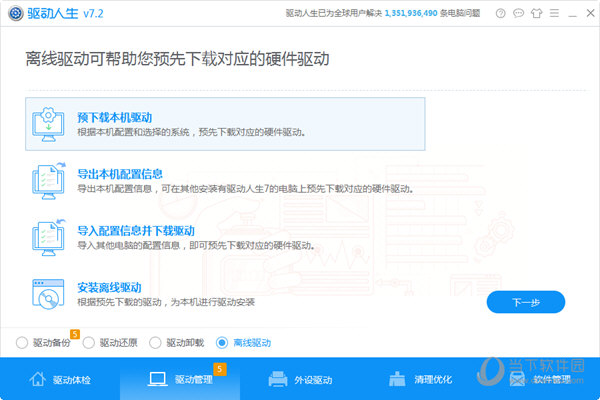Open the help question mark icon
This screenshot has height=400, width=600.
click(500, 13)
